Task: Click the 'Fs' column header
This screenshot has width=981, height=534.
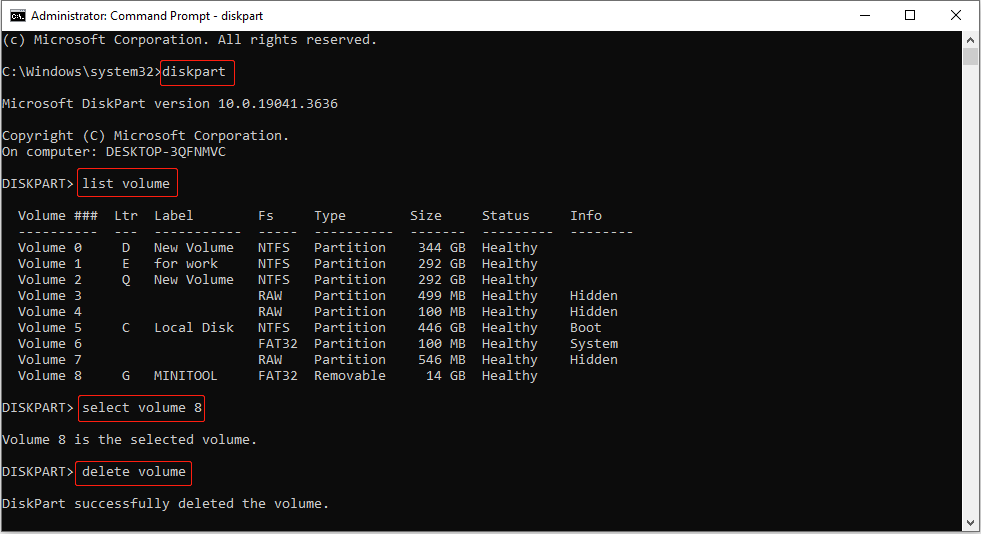Action: [x=266, y=216]
